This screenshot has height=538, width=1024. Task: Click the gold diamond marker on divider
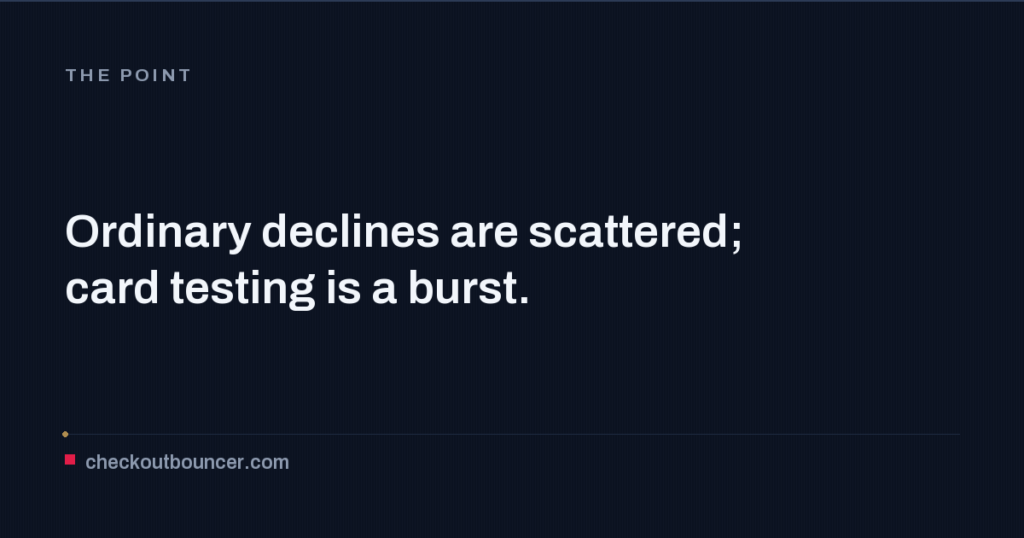click(x=65, y=434)
